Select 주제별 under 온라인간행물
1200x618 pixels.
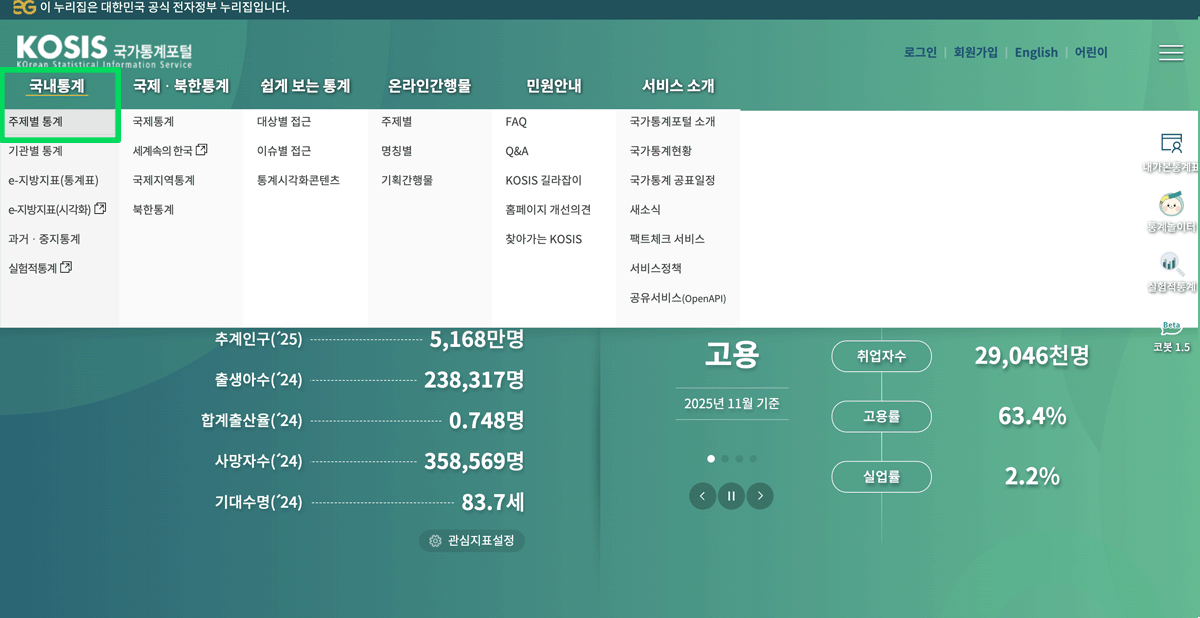tap(396, 122)
